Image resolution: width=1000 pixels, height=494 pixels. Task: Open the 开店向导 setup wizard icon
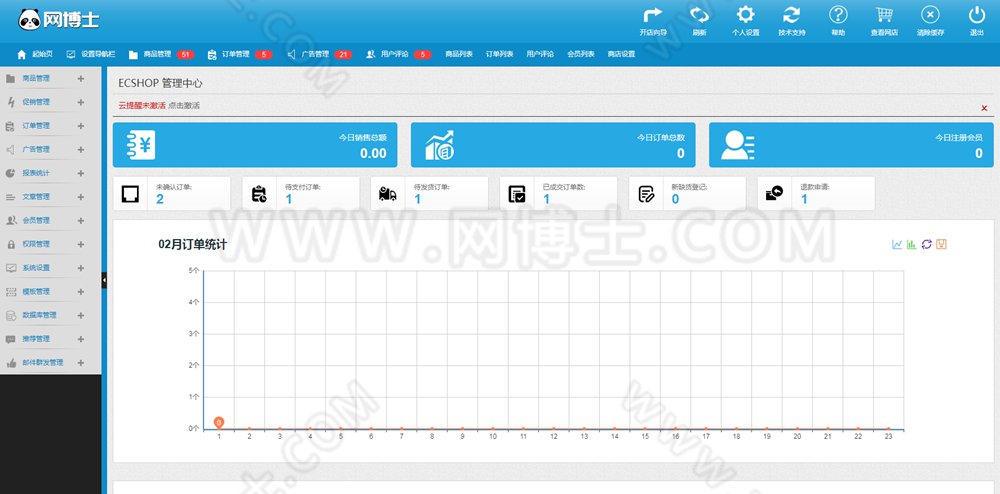pos(652,15)
